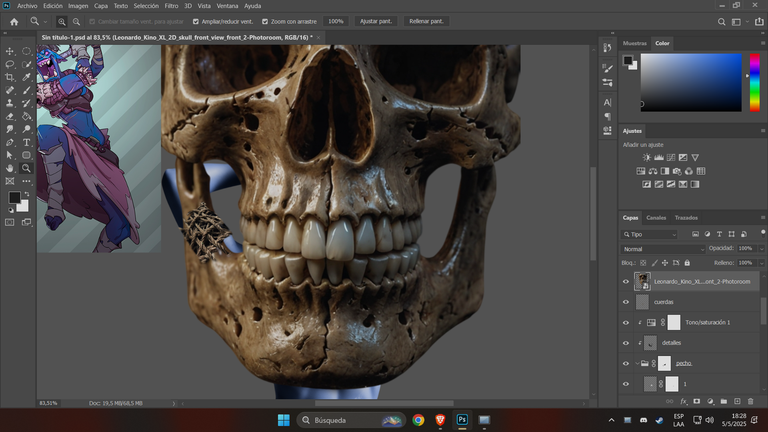This screenshot has height=432, width=768.
Task: Select the Eyedropper tool
Action: point(26,77)
